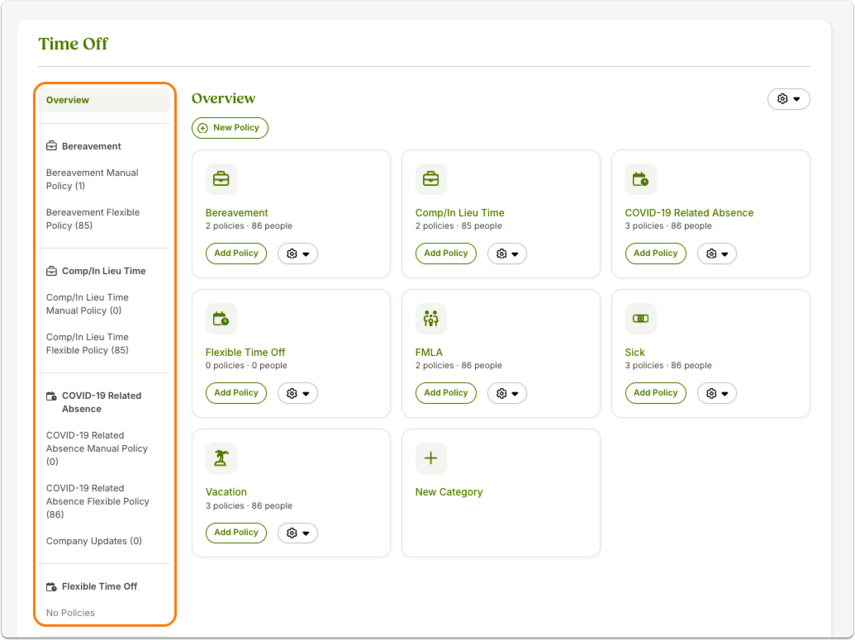
Task: Click '0 policies · 0 people' text
Action: [246, 365]
